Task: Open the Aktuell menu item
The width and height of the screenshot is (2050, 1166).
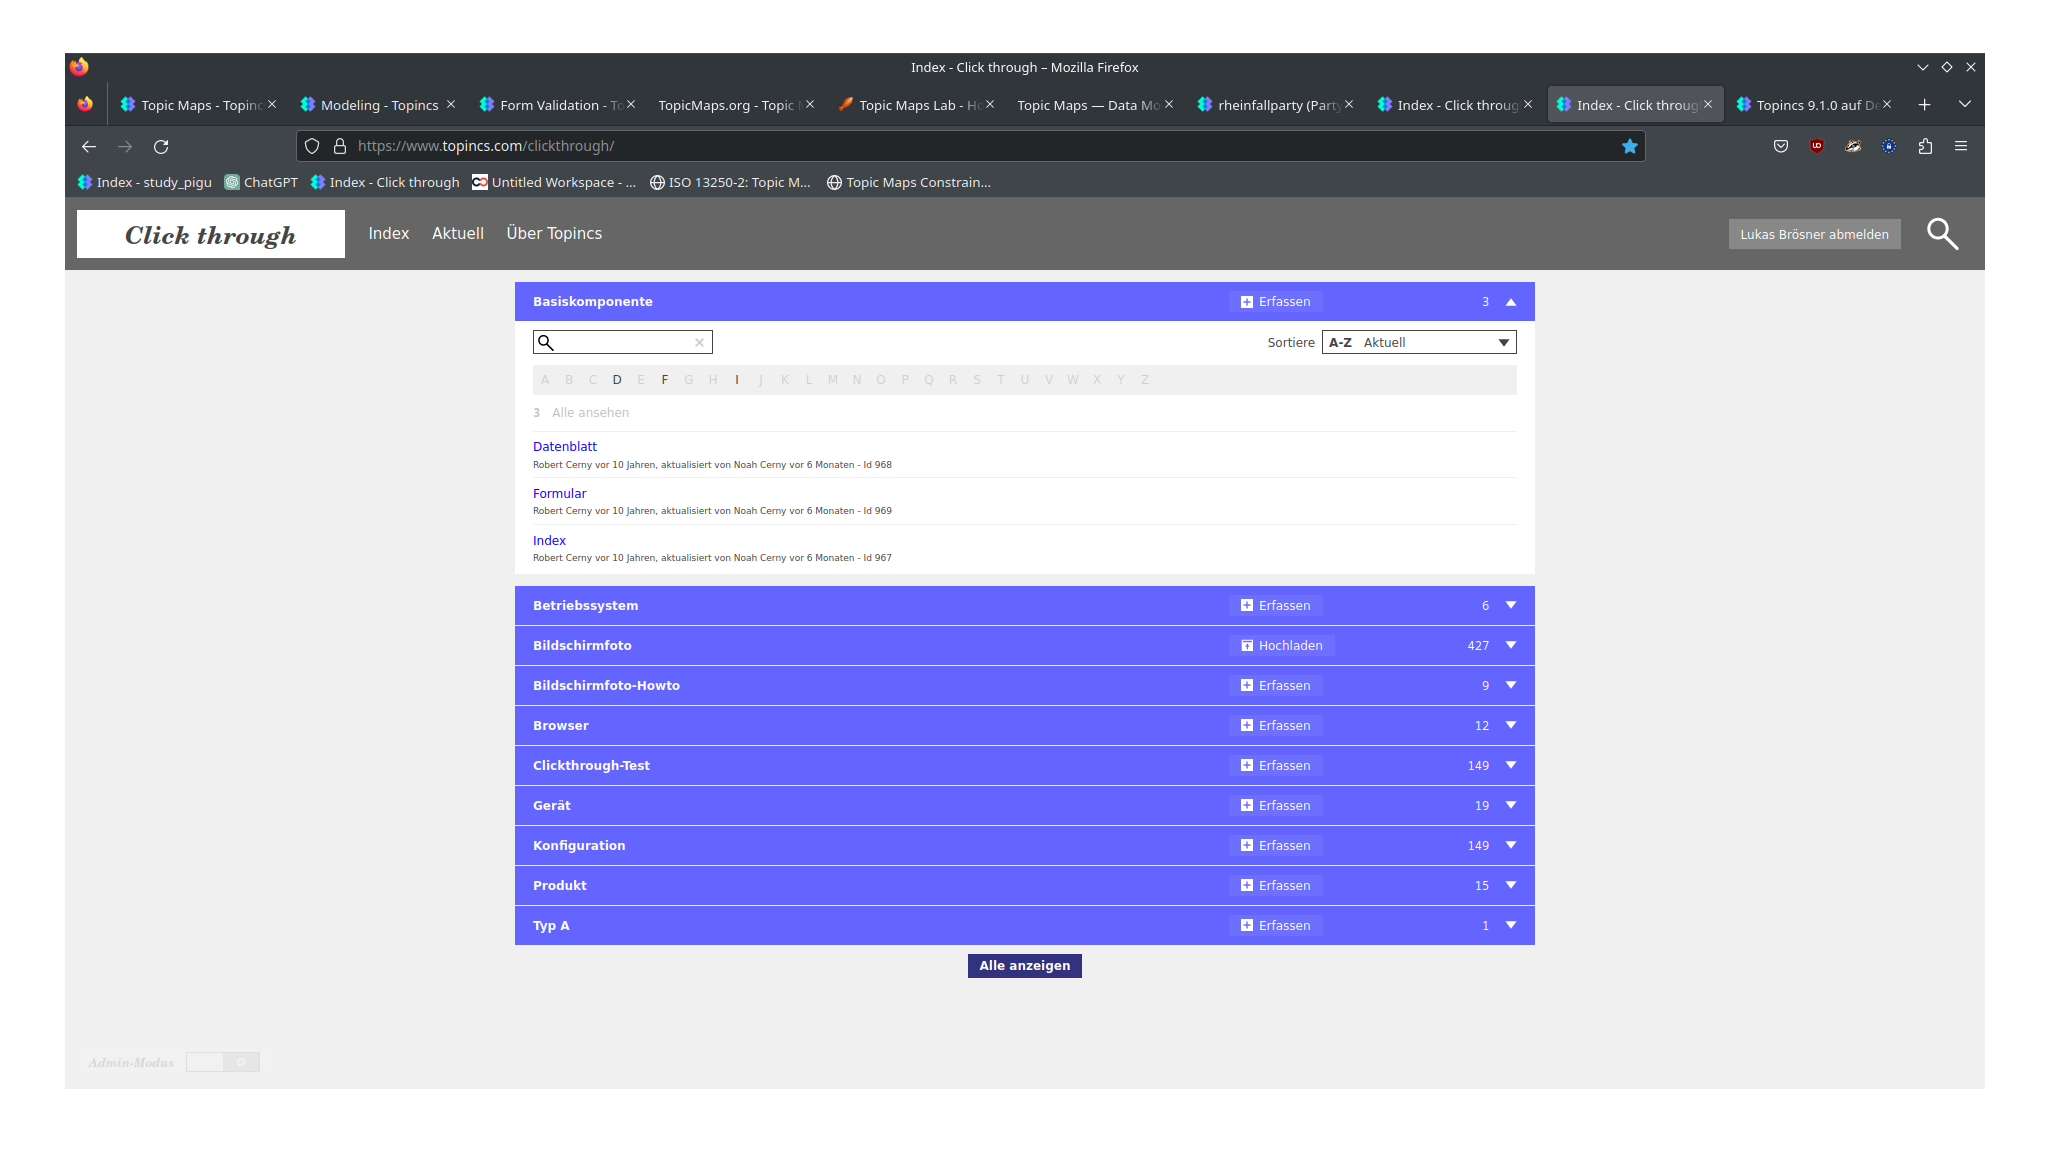Action: coord(458,234)
